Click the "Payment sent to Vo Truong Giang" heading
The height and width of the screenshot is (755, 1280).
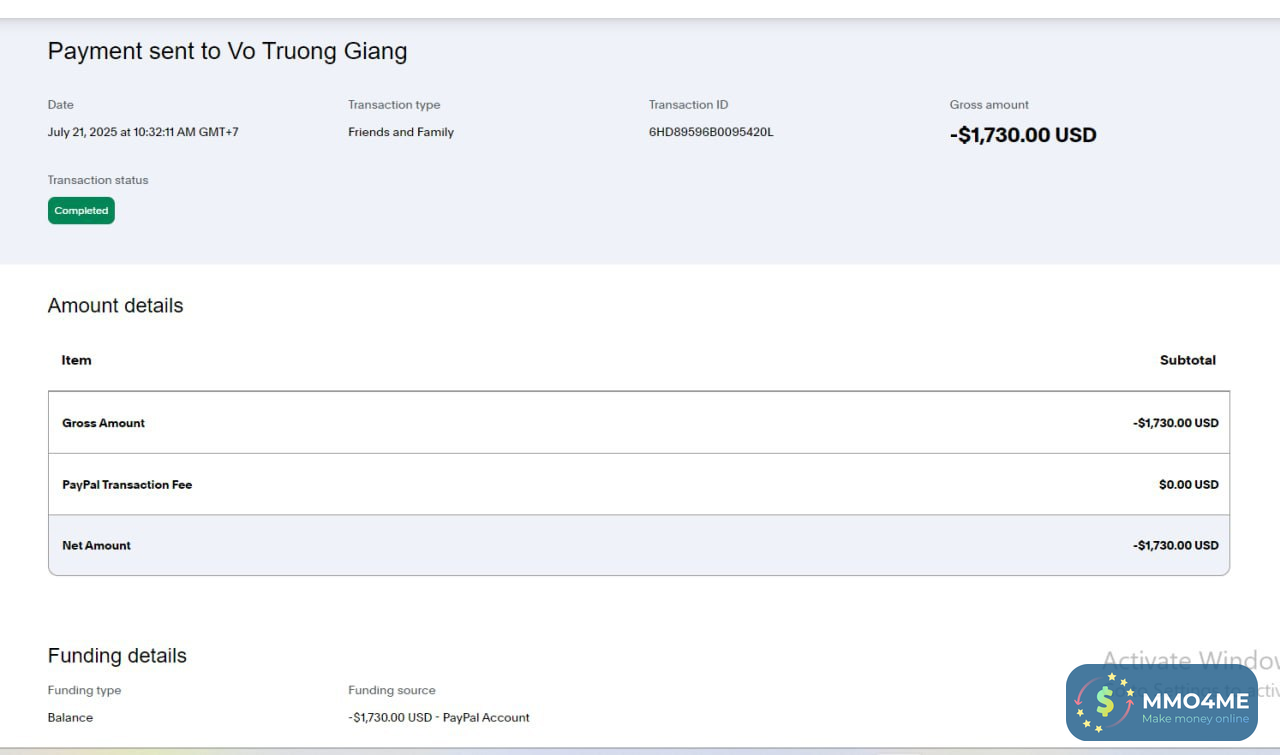pos(227,51)
